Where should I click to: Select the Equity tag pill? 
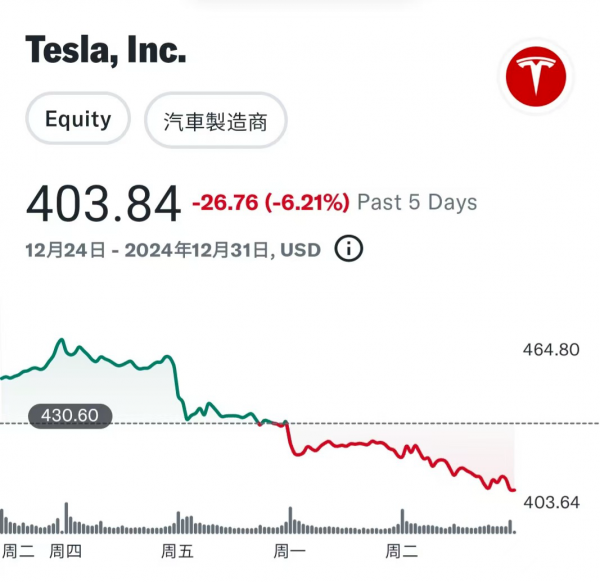click(x=78, y=119)
